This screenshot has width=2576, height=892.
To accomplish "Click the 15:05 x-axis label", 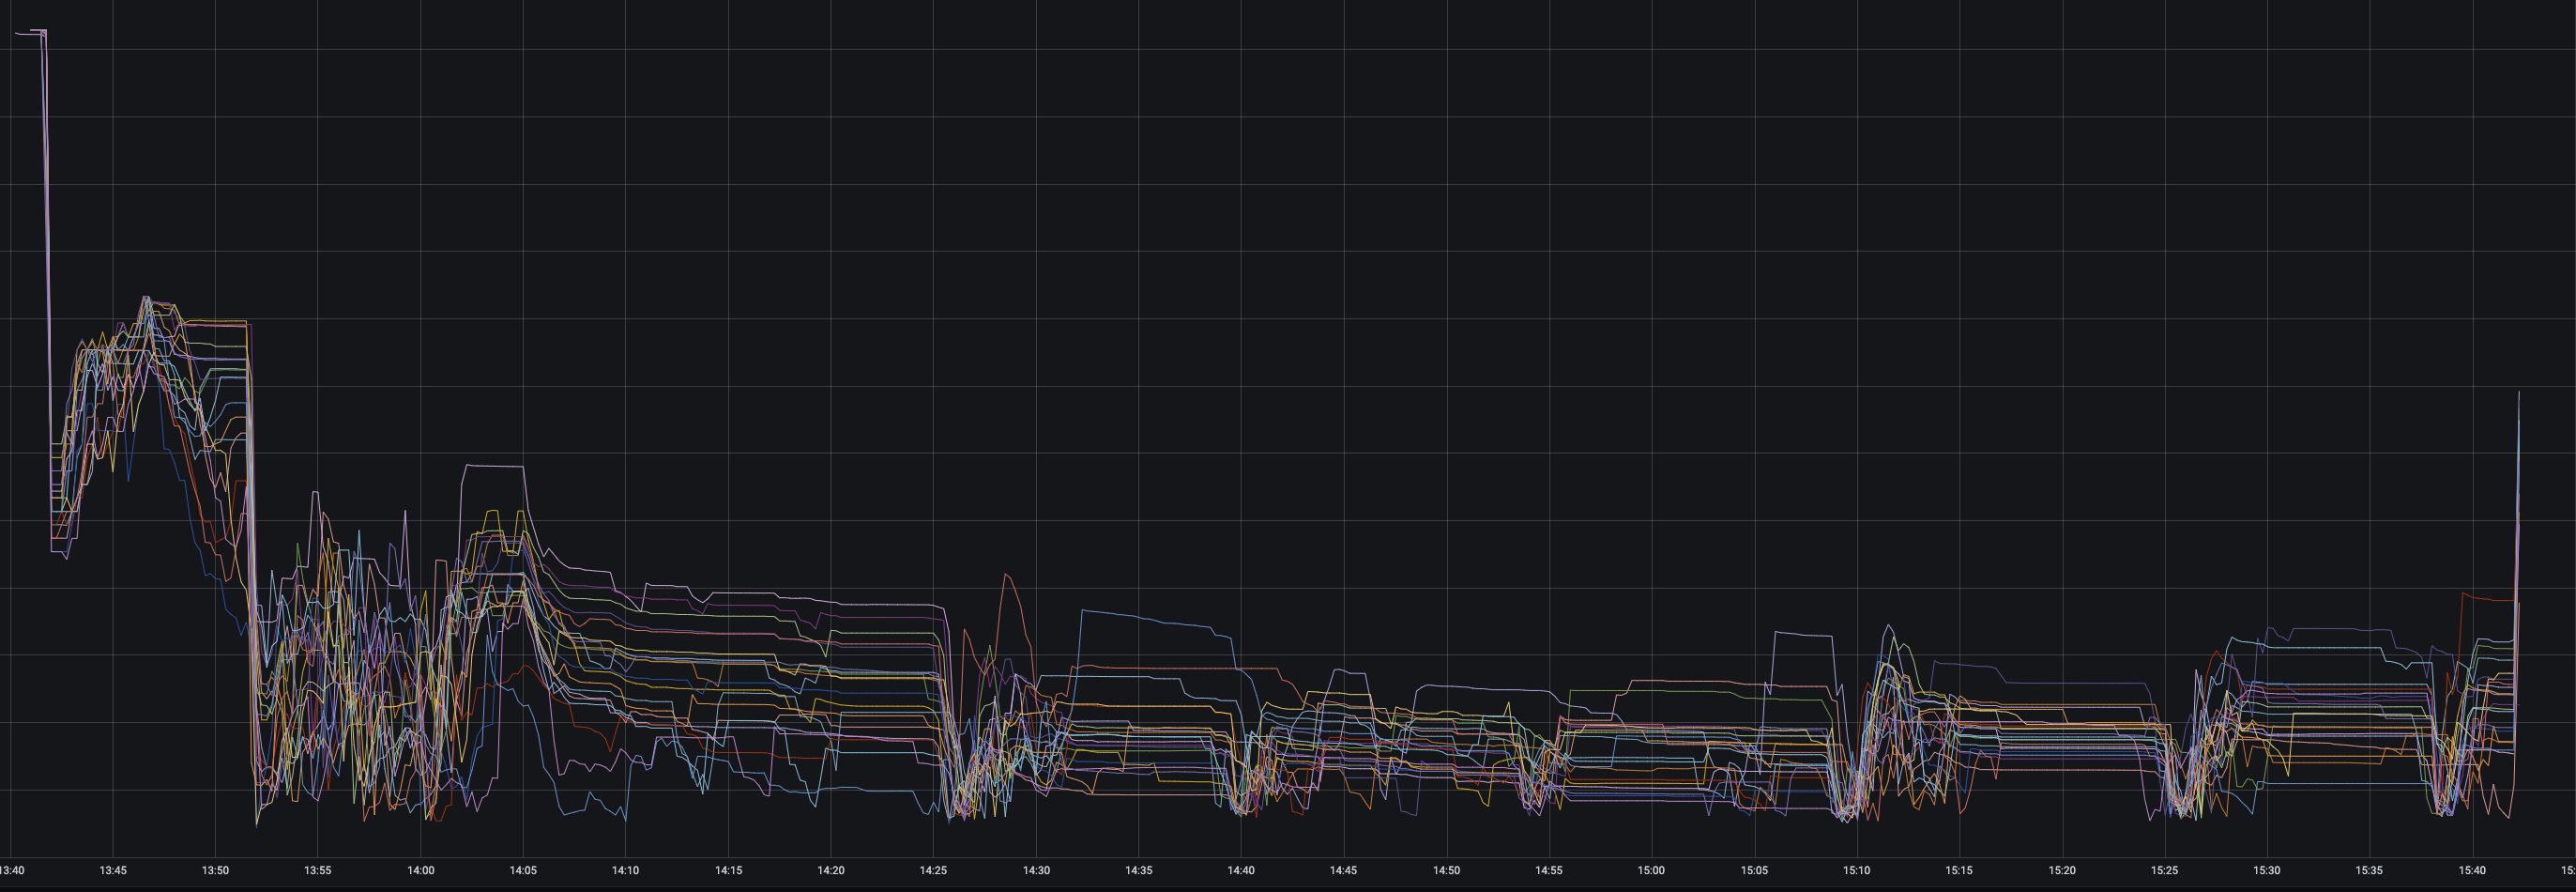I will (1754, 870).
